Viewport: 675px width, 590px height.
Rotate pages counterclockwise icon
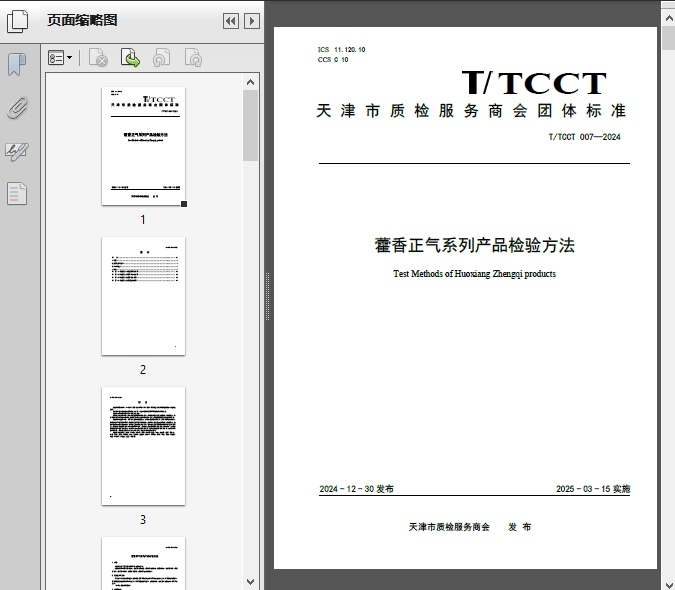[161, 58]
